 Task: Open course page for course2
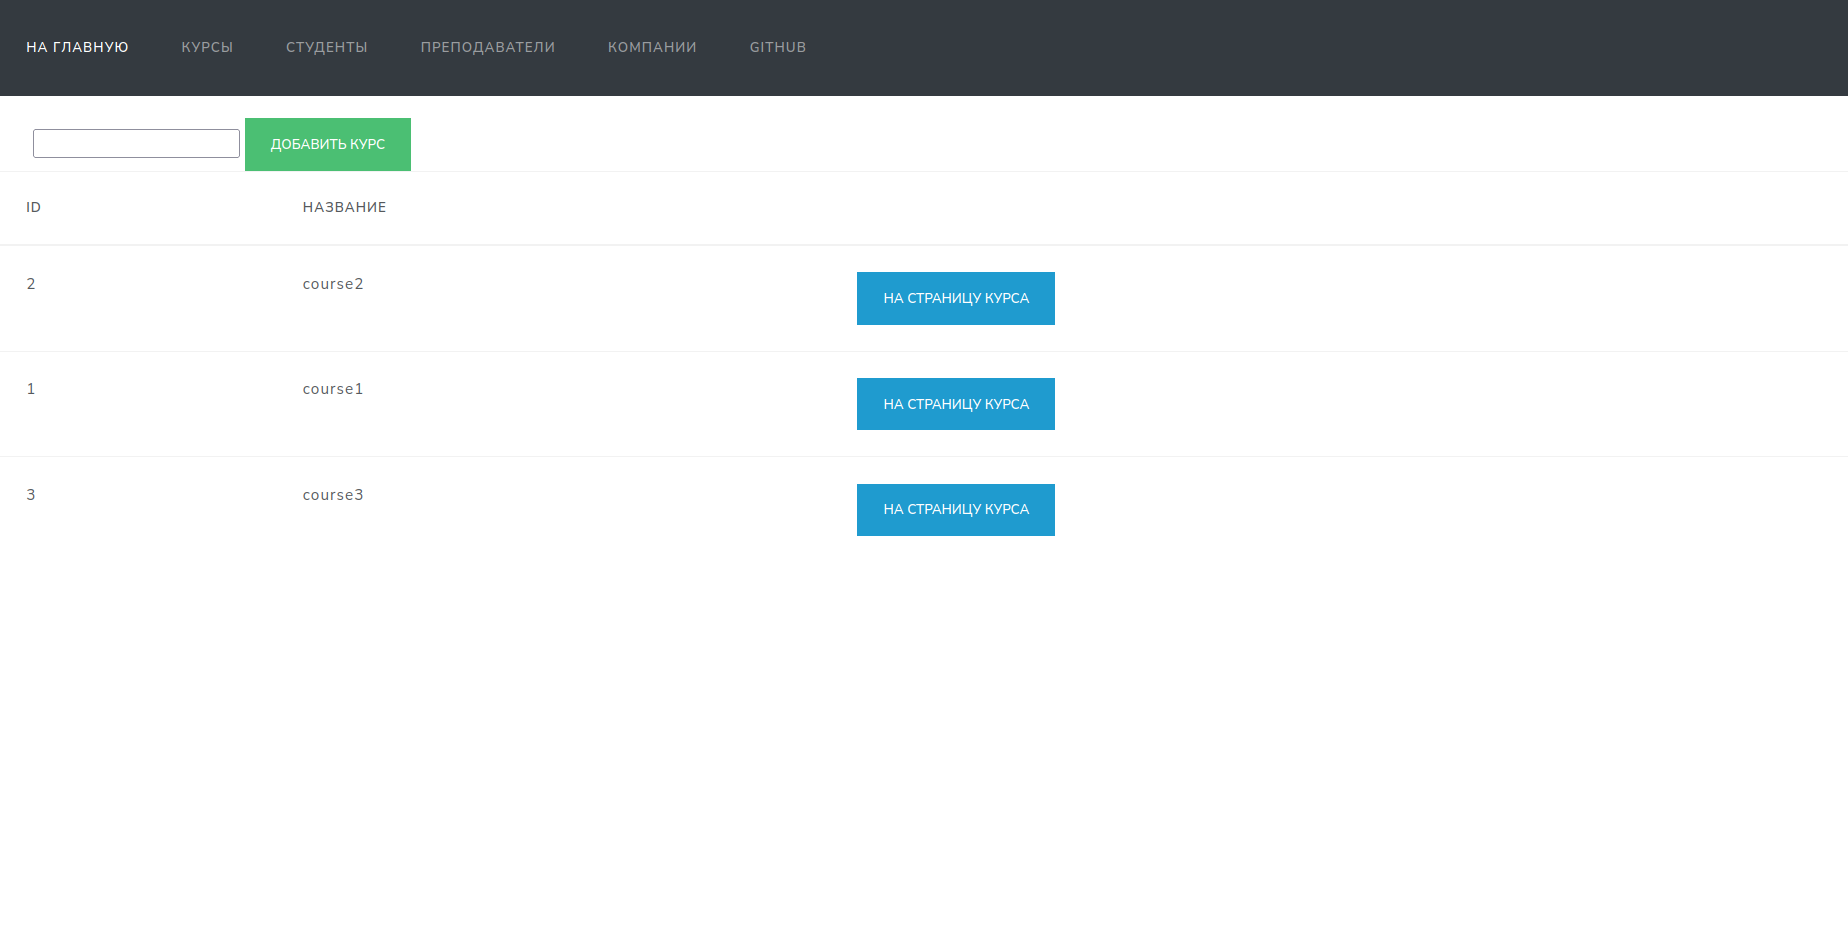[x=955, y=298]
